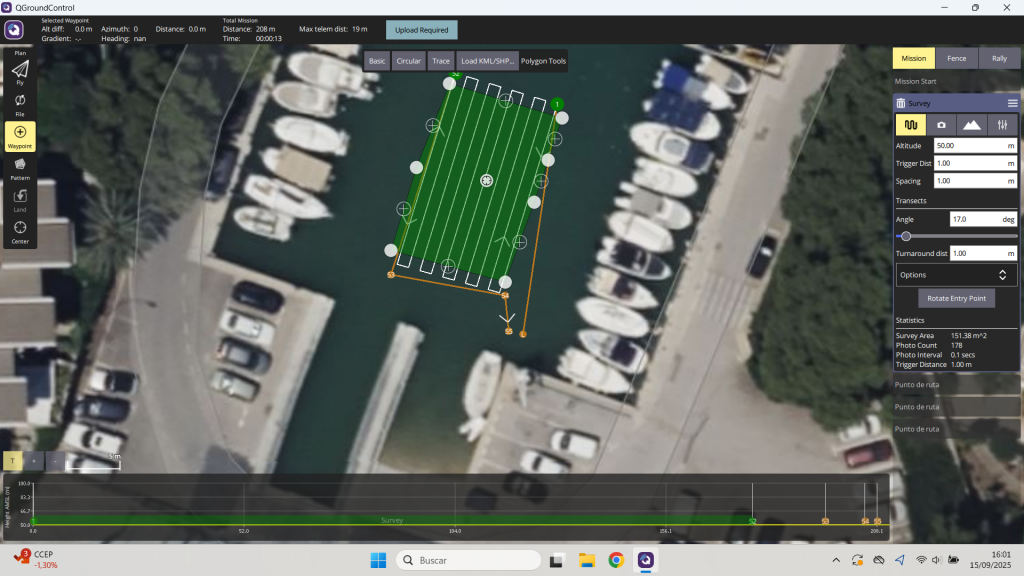Open the Polygon Tools dropdown

click(x=543, y=61)
